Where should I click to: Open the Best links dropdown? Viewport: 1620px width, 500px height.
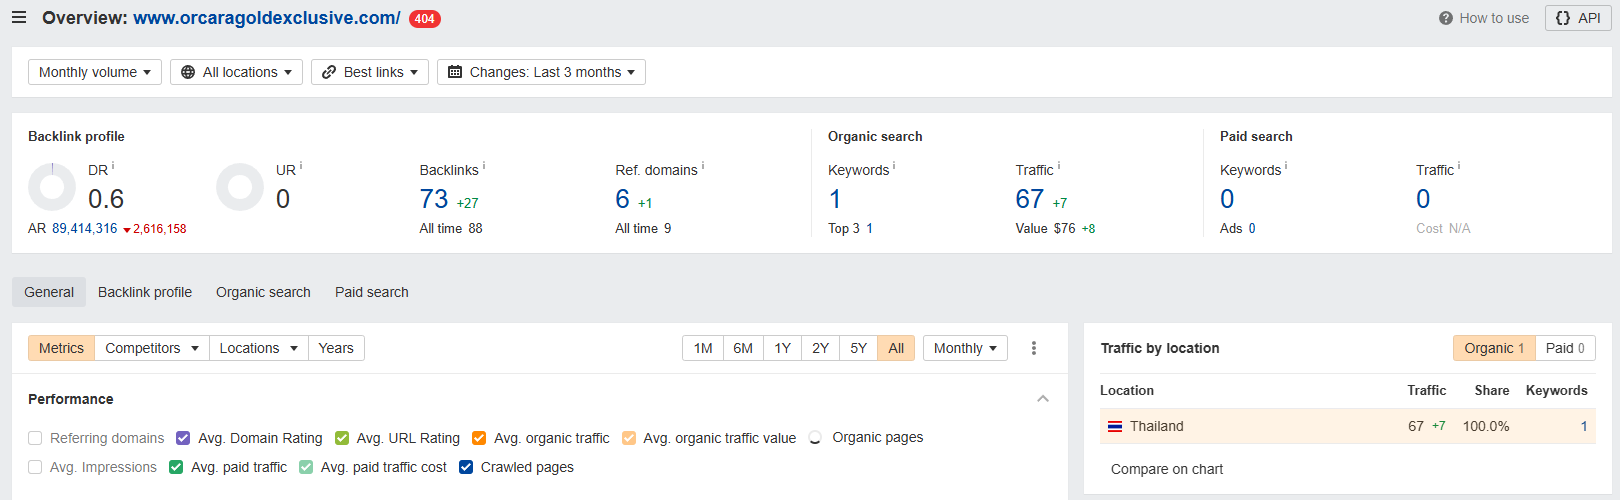tap(370, 72)
